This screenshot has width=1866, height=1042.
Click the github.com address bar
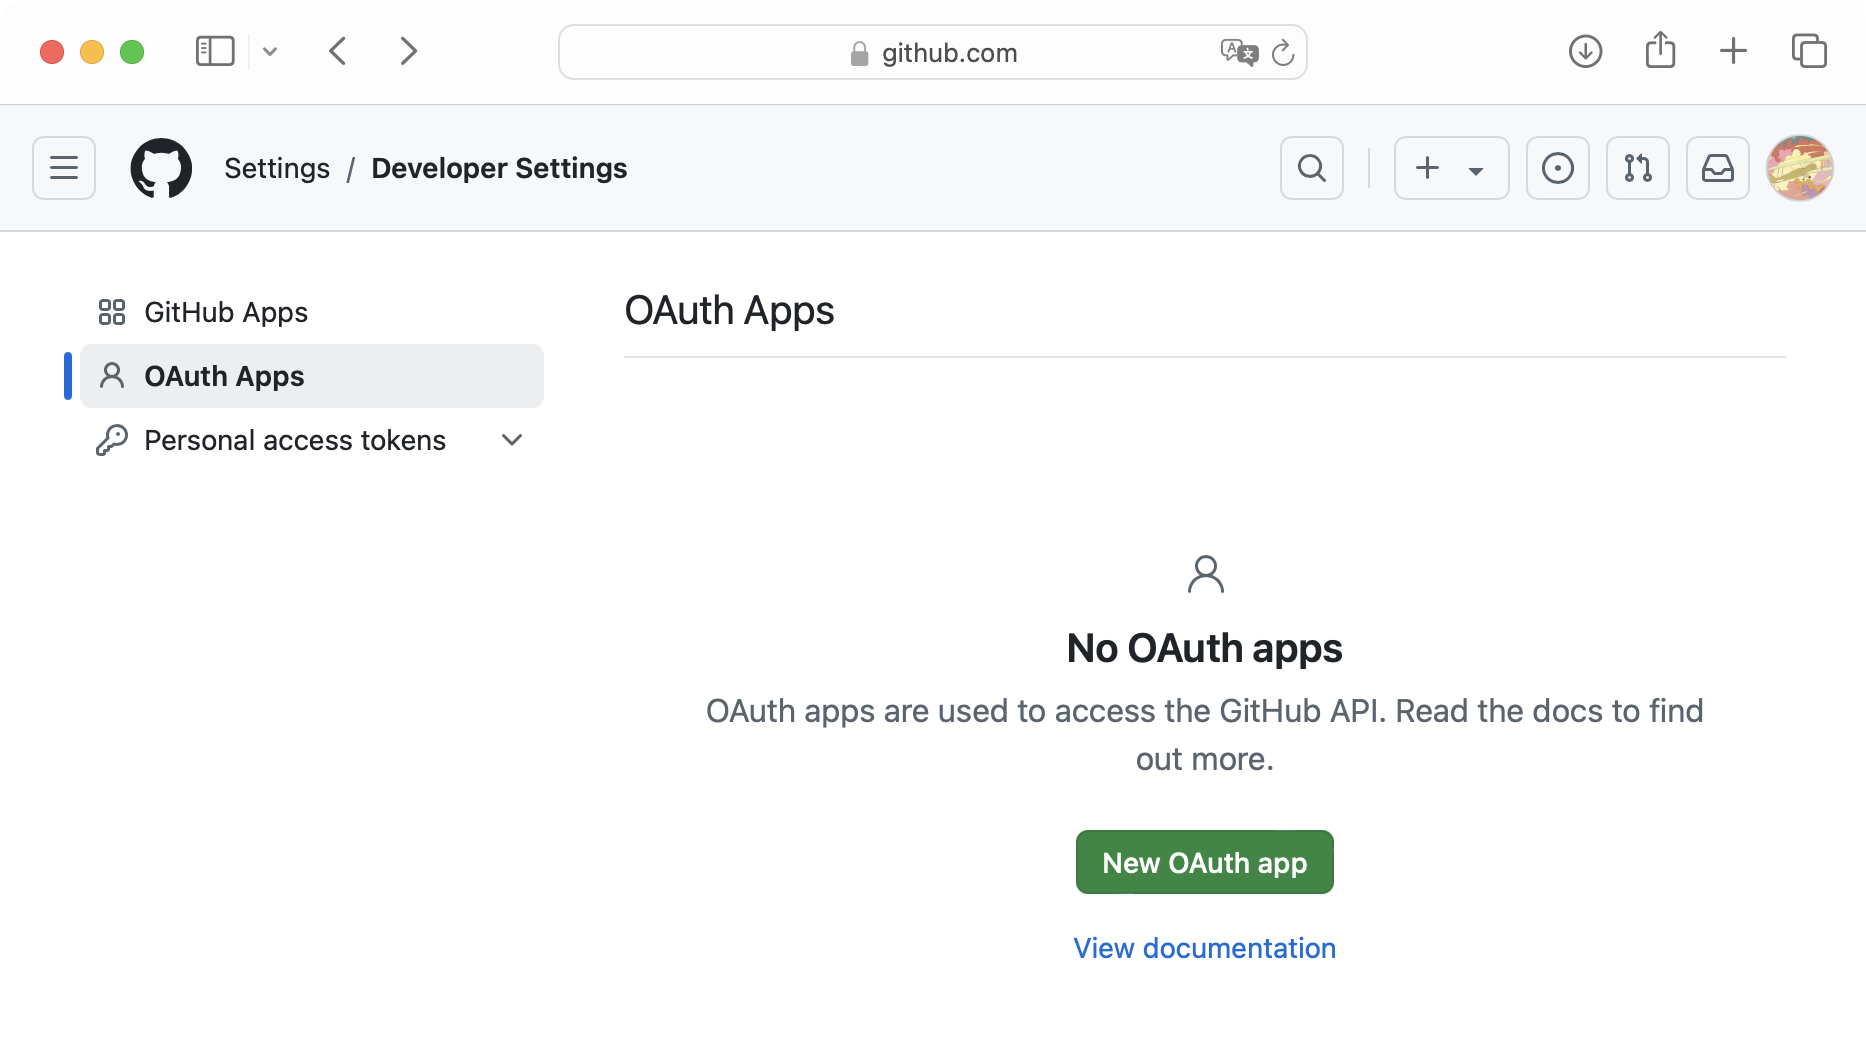click(932, 53)
